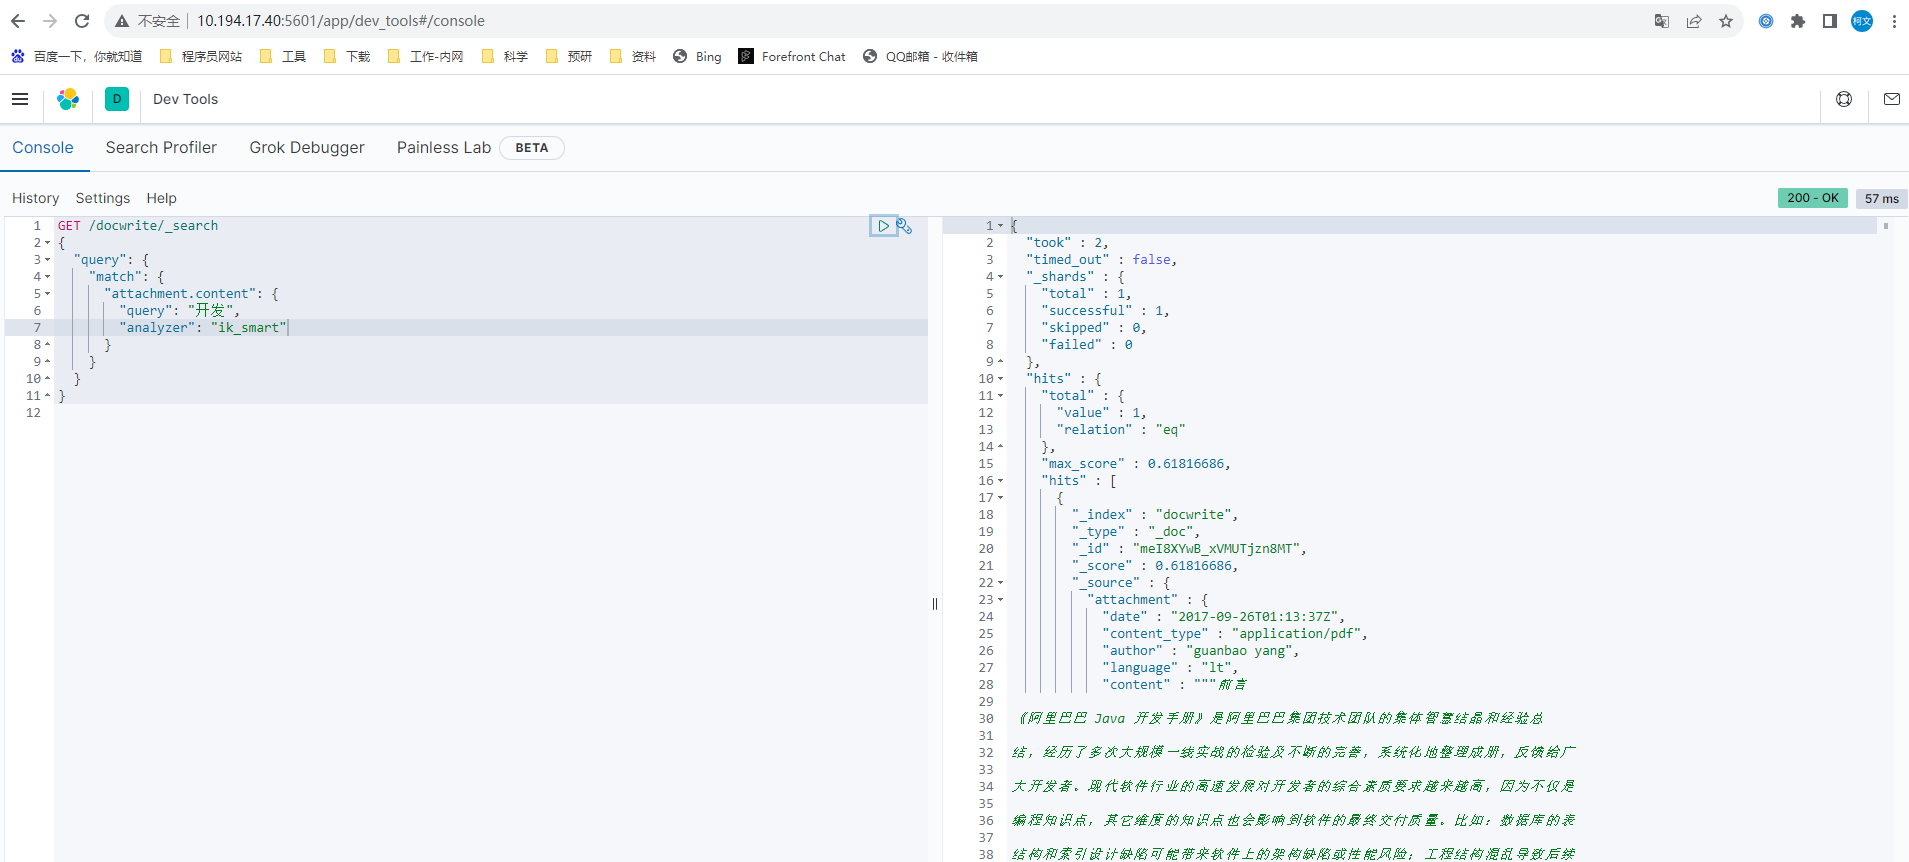1909x862 pixels.
Task: Open the hamburger navigation menu
Action: point(20,99)
